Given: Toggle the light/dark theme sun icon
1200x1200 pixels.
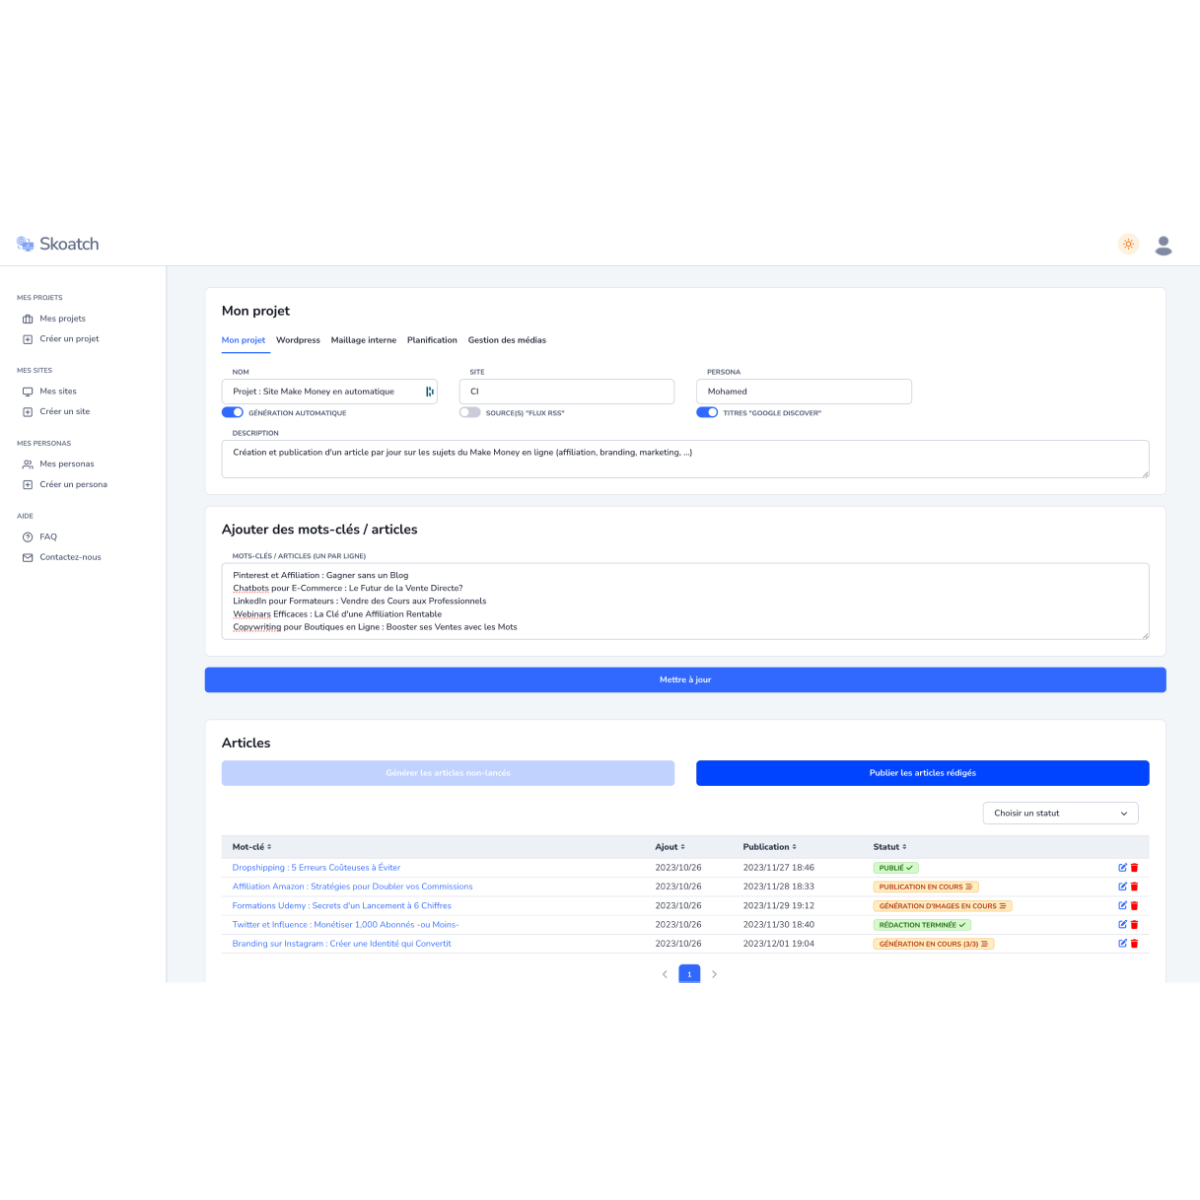Looking at the screenshot, I should pos(1128,244).
